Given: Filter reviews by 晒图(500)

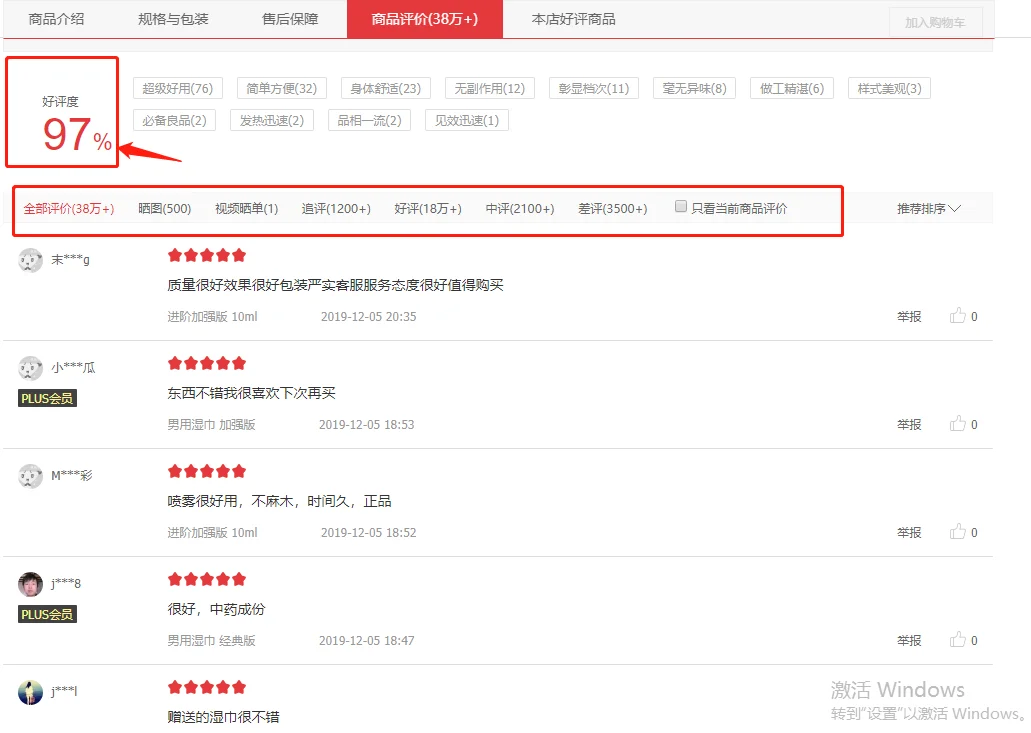Looking at the screenshot, I should coord(164,208).
